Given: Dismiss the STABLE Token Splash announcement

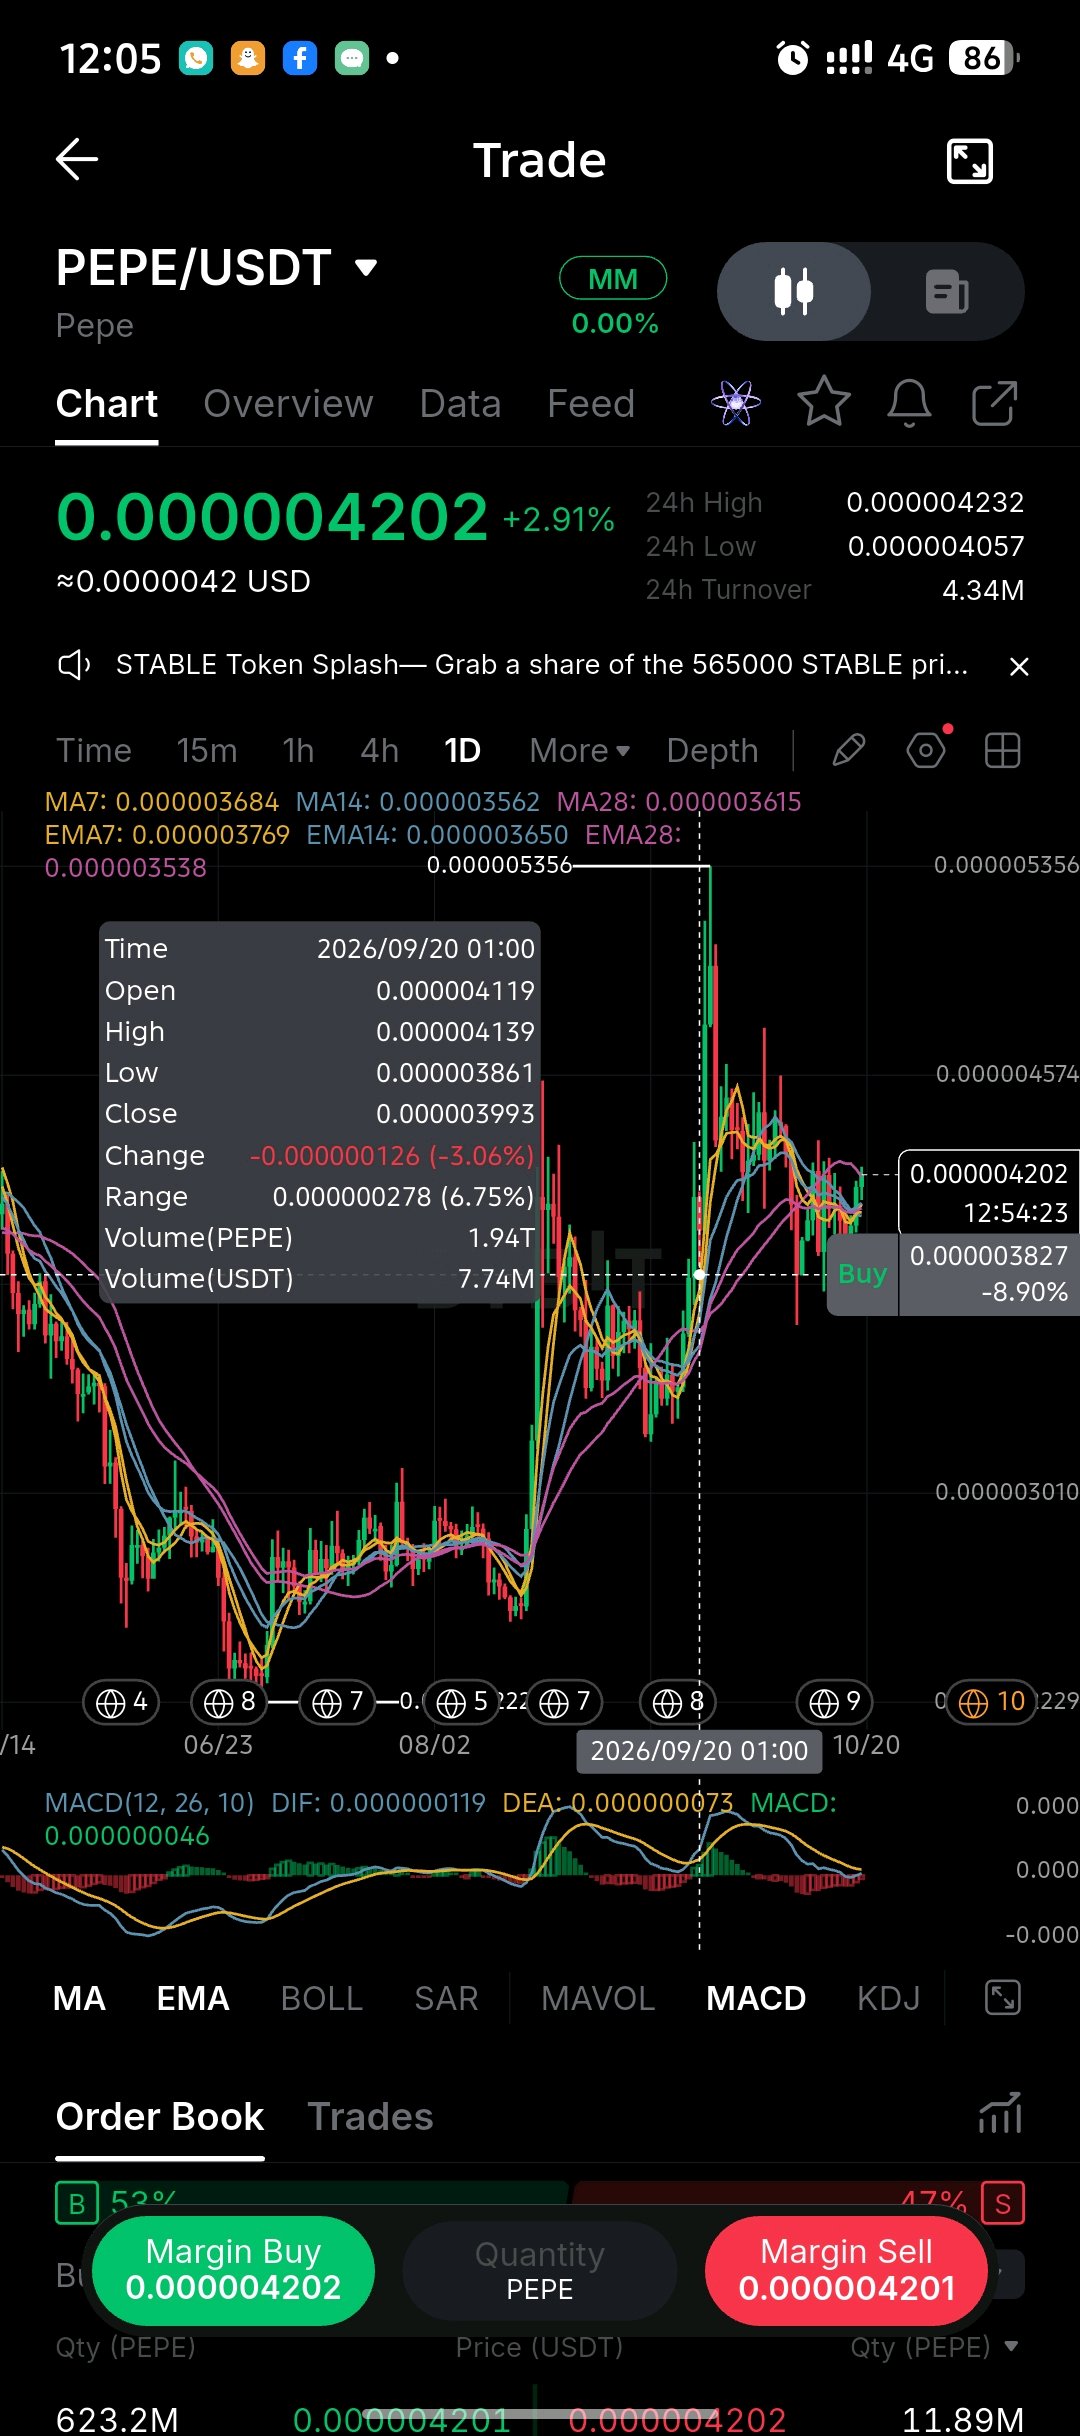Looking at the screenshot, I should pos(1019,666).
